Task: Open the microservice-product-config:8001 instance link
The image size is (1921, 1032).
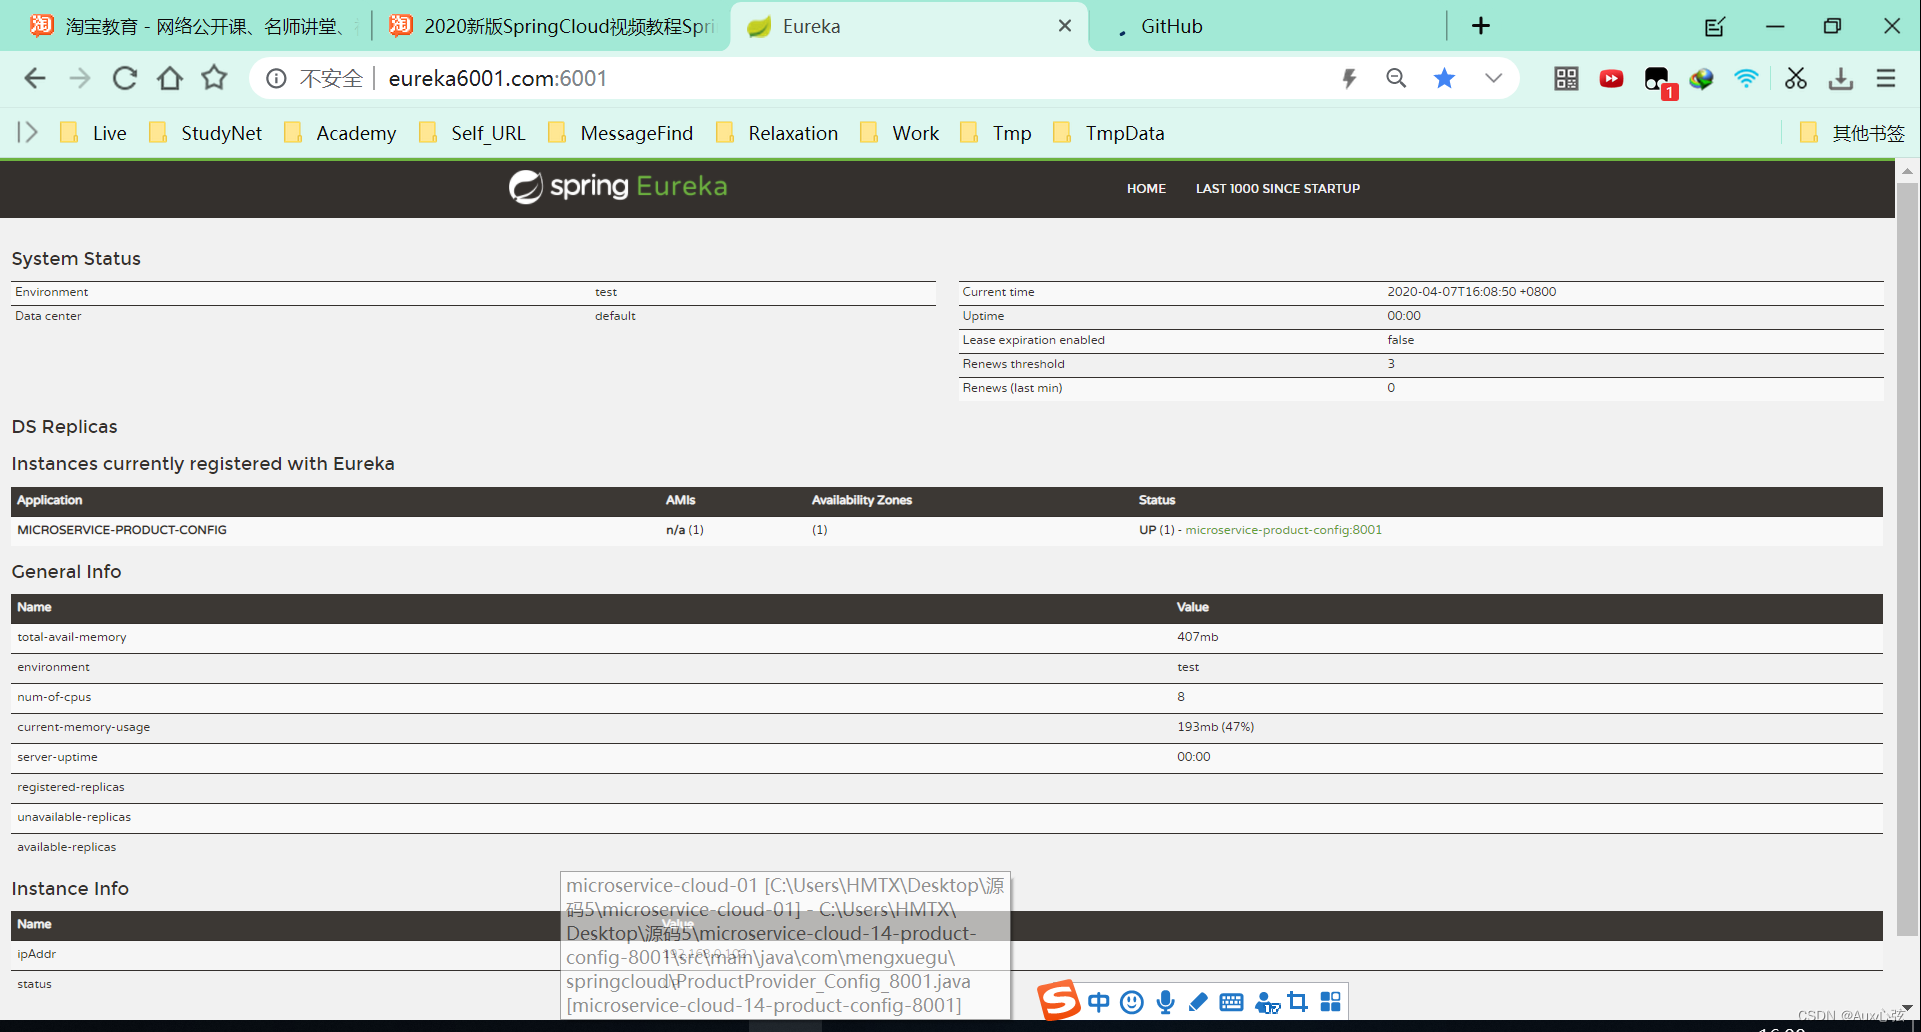Action: pos(1283,530)
